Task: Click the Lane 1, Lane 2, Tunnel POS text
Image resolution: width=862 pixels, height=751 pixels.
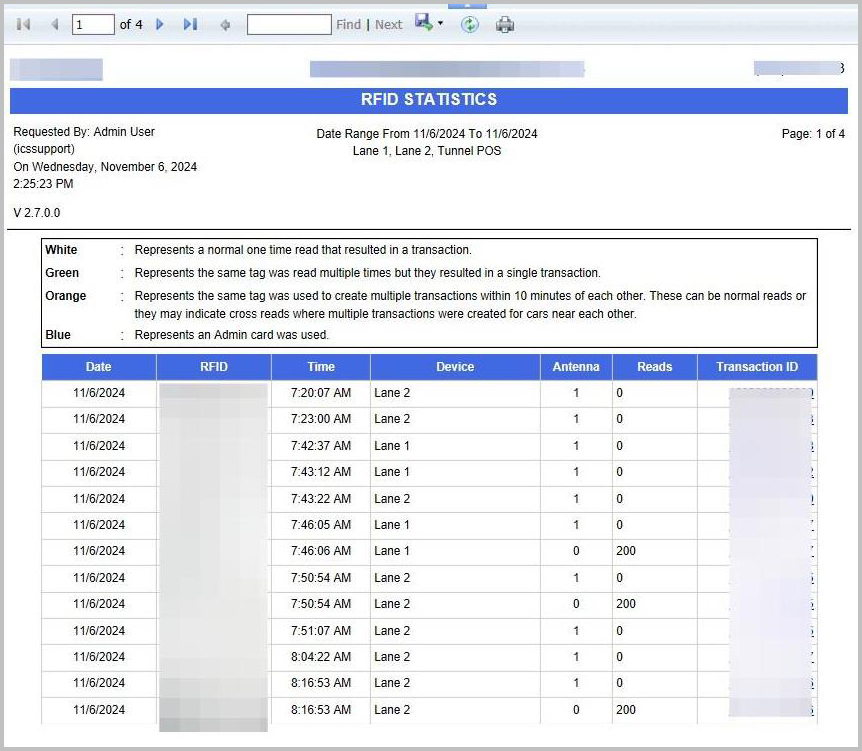Action: 427,151
